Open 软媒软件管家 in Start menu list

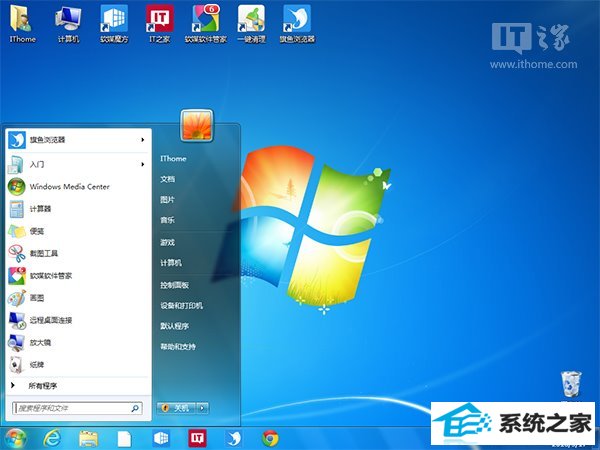tap(78, 276)
